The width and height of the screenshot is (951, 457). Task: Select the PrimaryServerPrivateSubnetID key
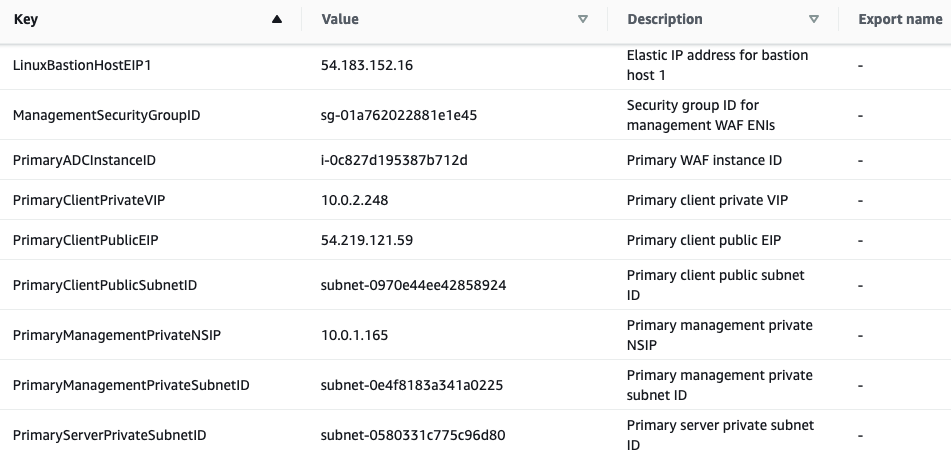(x=110, y=435)
